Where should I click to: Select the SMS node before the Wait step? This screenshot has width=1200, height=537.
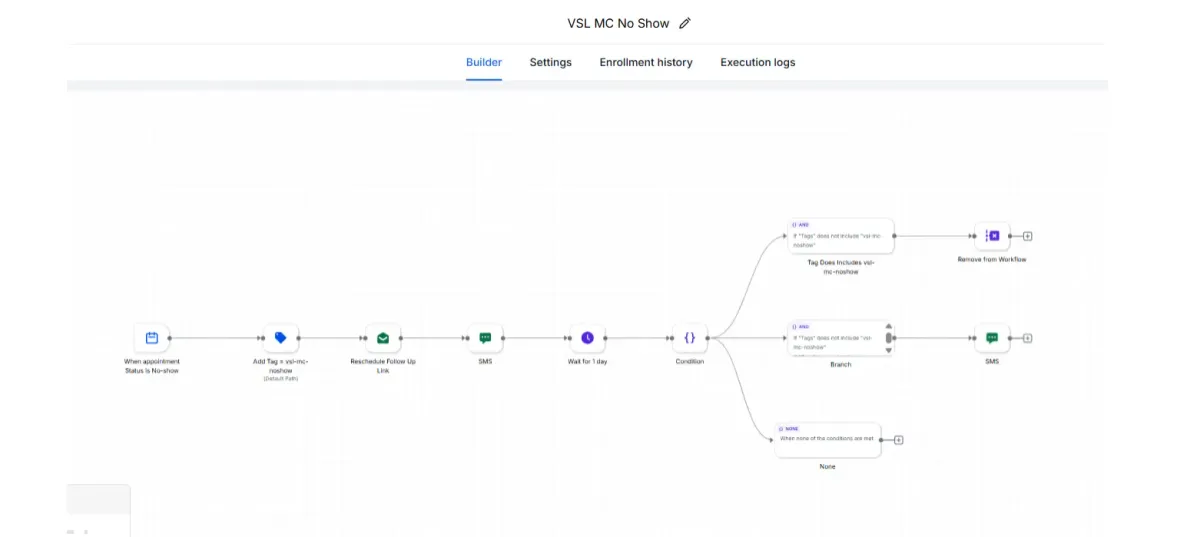pyautogui.click(x=485, y=338)
